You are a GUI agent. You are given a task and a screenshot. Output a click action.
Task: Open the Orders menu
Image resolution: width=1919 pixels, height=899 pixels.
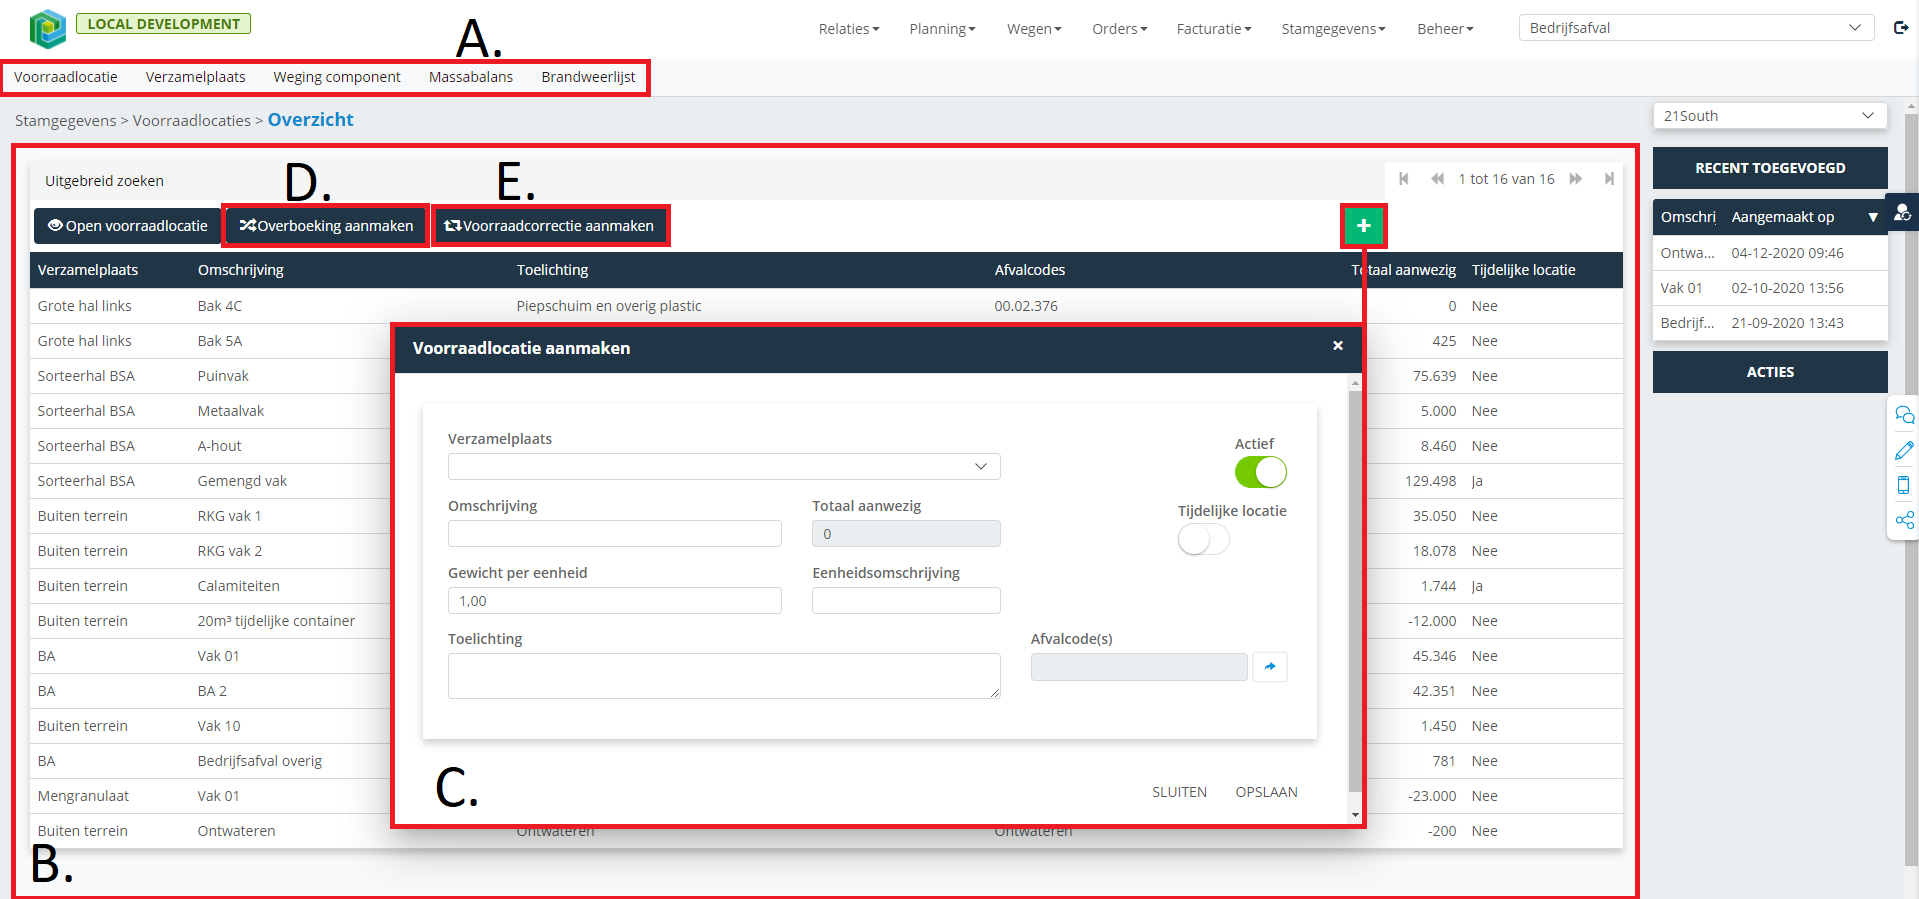[x=1120, y=29]
